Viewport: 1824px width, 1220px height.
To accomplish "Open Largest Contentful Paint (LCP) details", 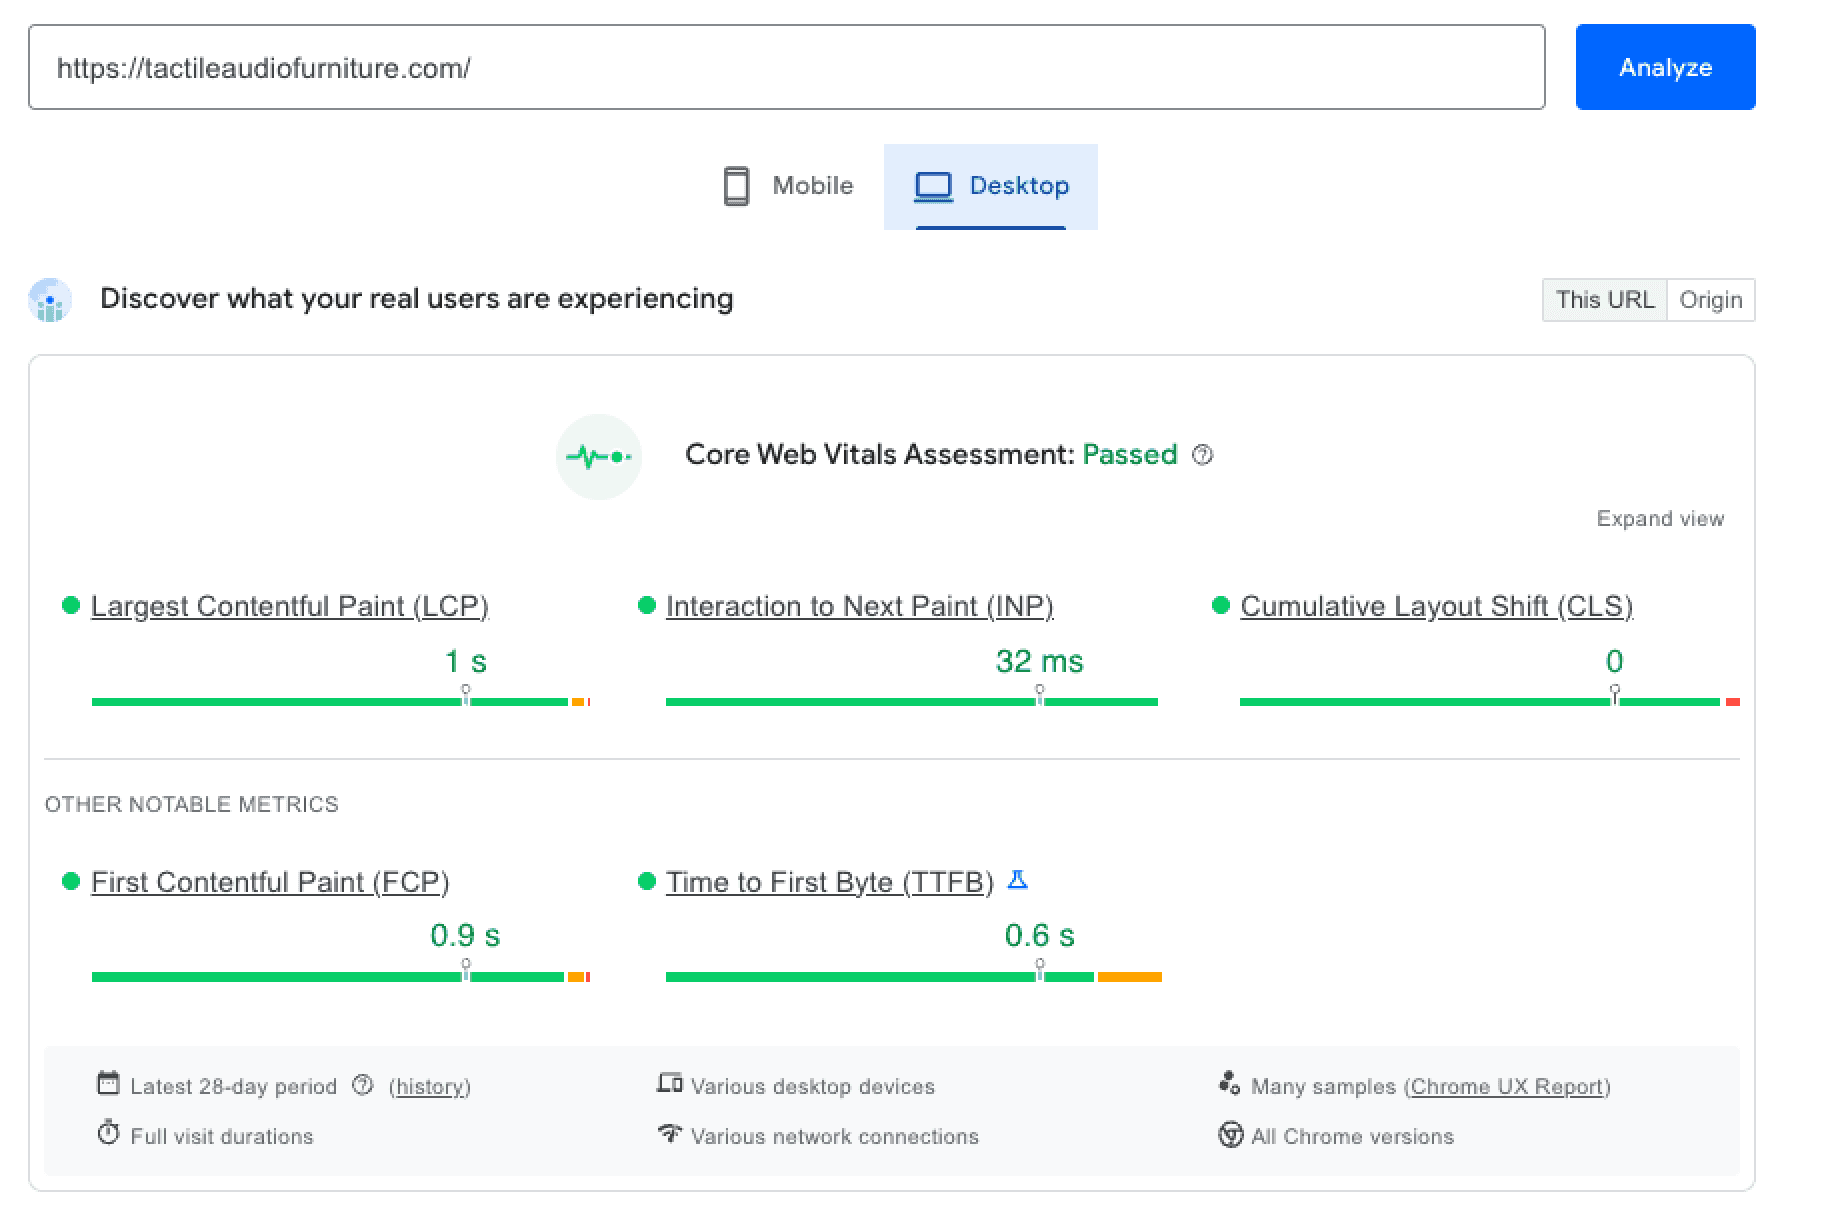I will [289, 607].
